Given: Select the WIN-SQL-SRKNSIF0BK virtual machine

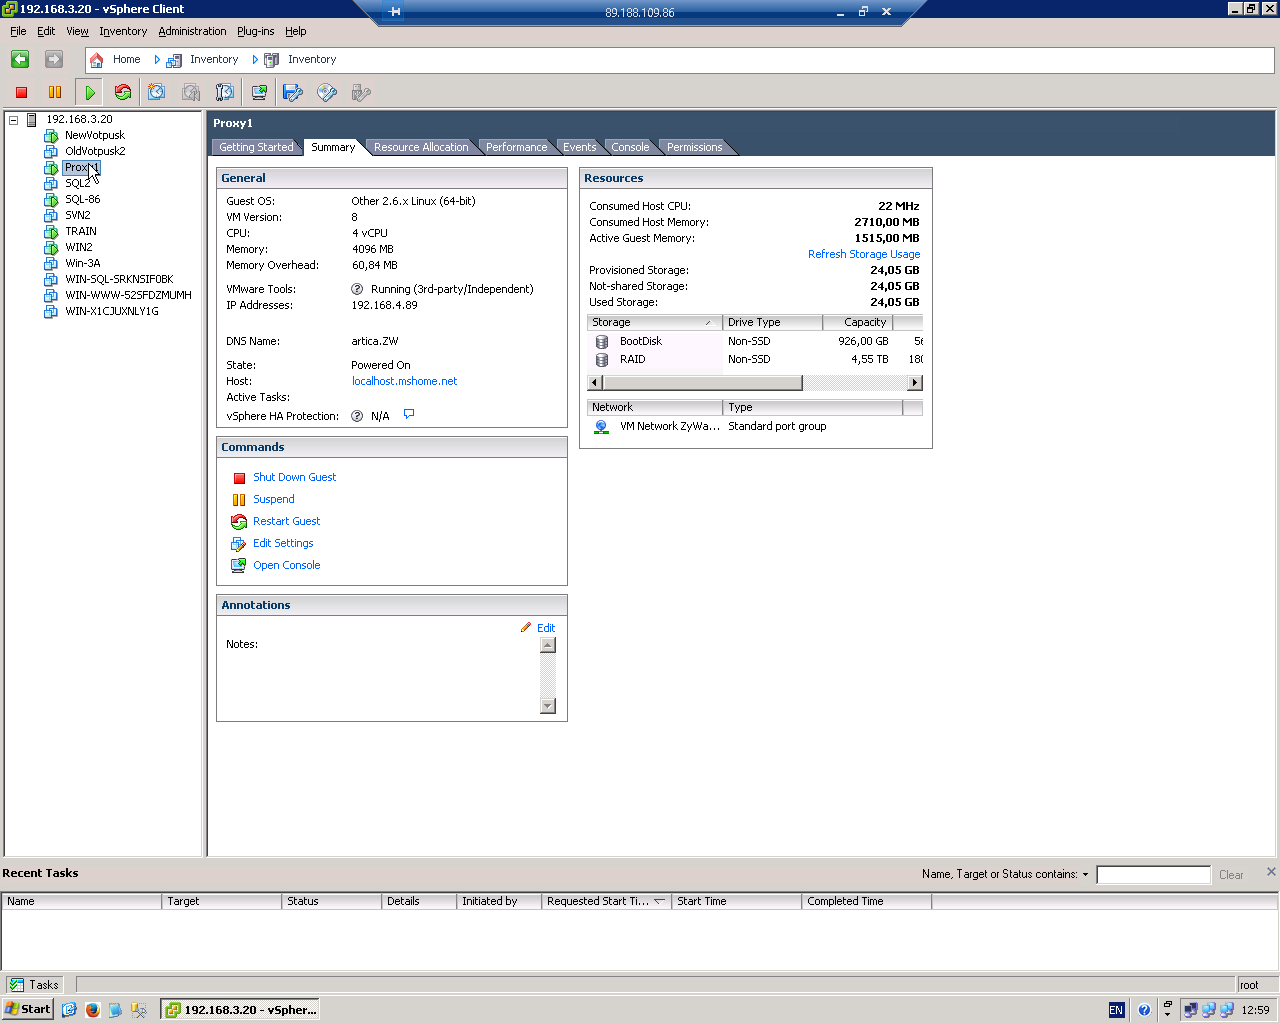Looking at the screenshot, I should pyautogui.click(x=119, y=279).
